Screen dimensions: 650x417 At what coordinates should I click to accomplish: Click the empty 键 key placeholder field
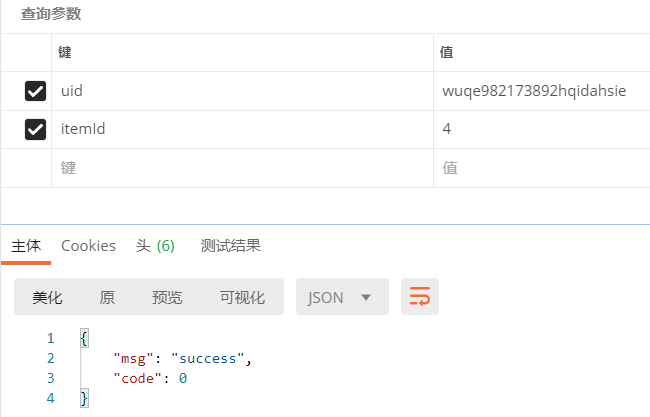(x=240, y=168)
